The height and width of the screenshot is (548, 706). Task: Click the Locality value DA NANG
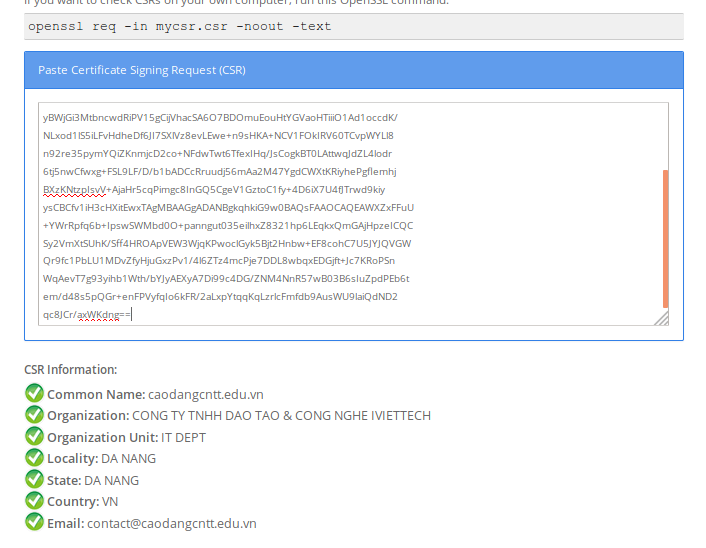click(128, 459)
